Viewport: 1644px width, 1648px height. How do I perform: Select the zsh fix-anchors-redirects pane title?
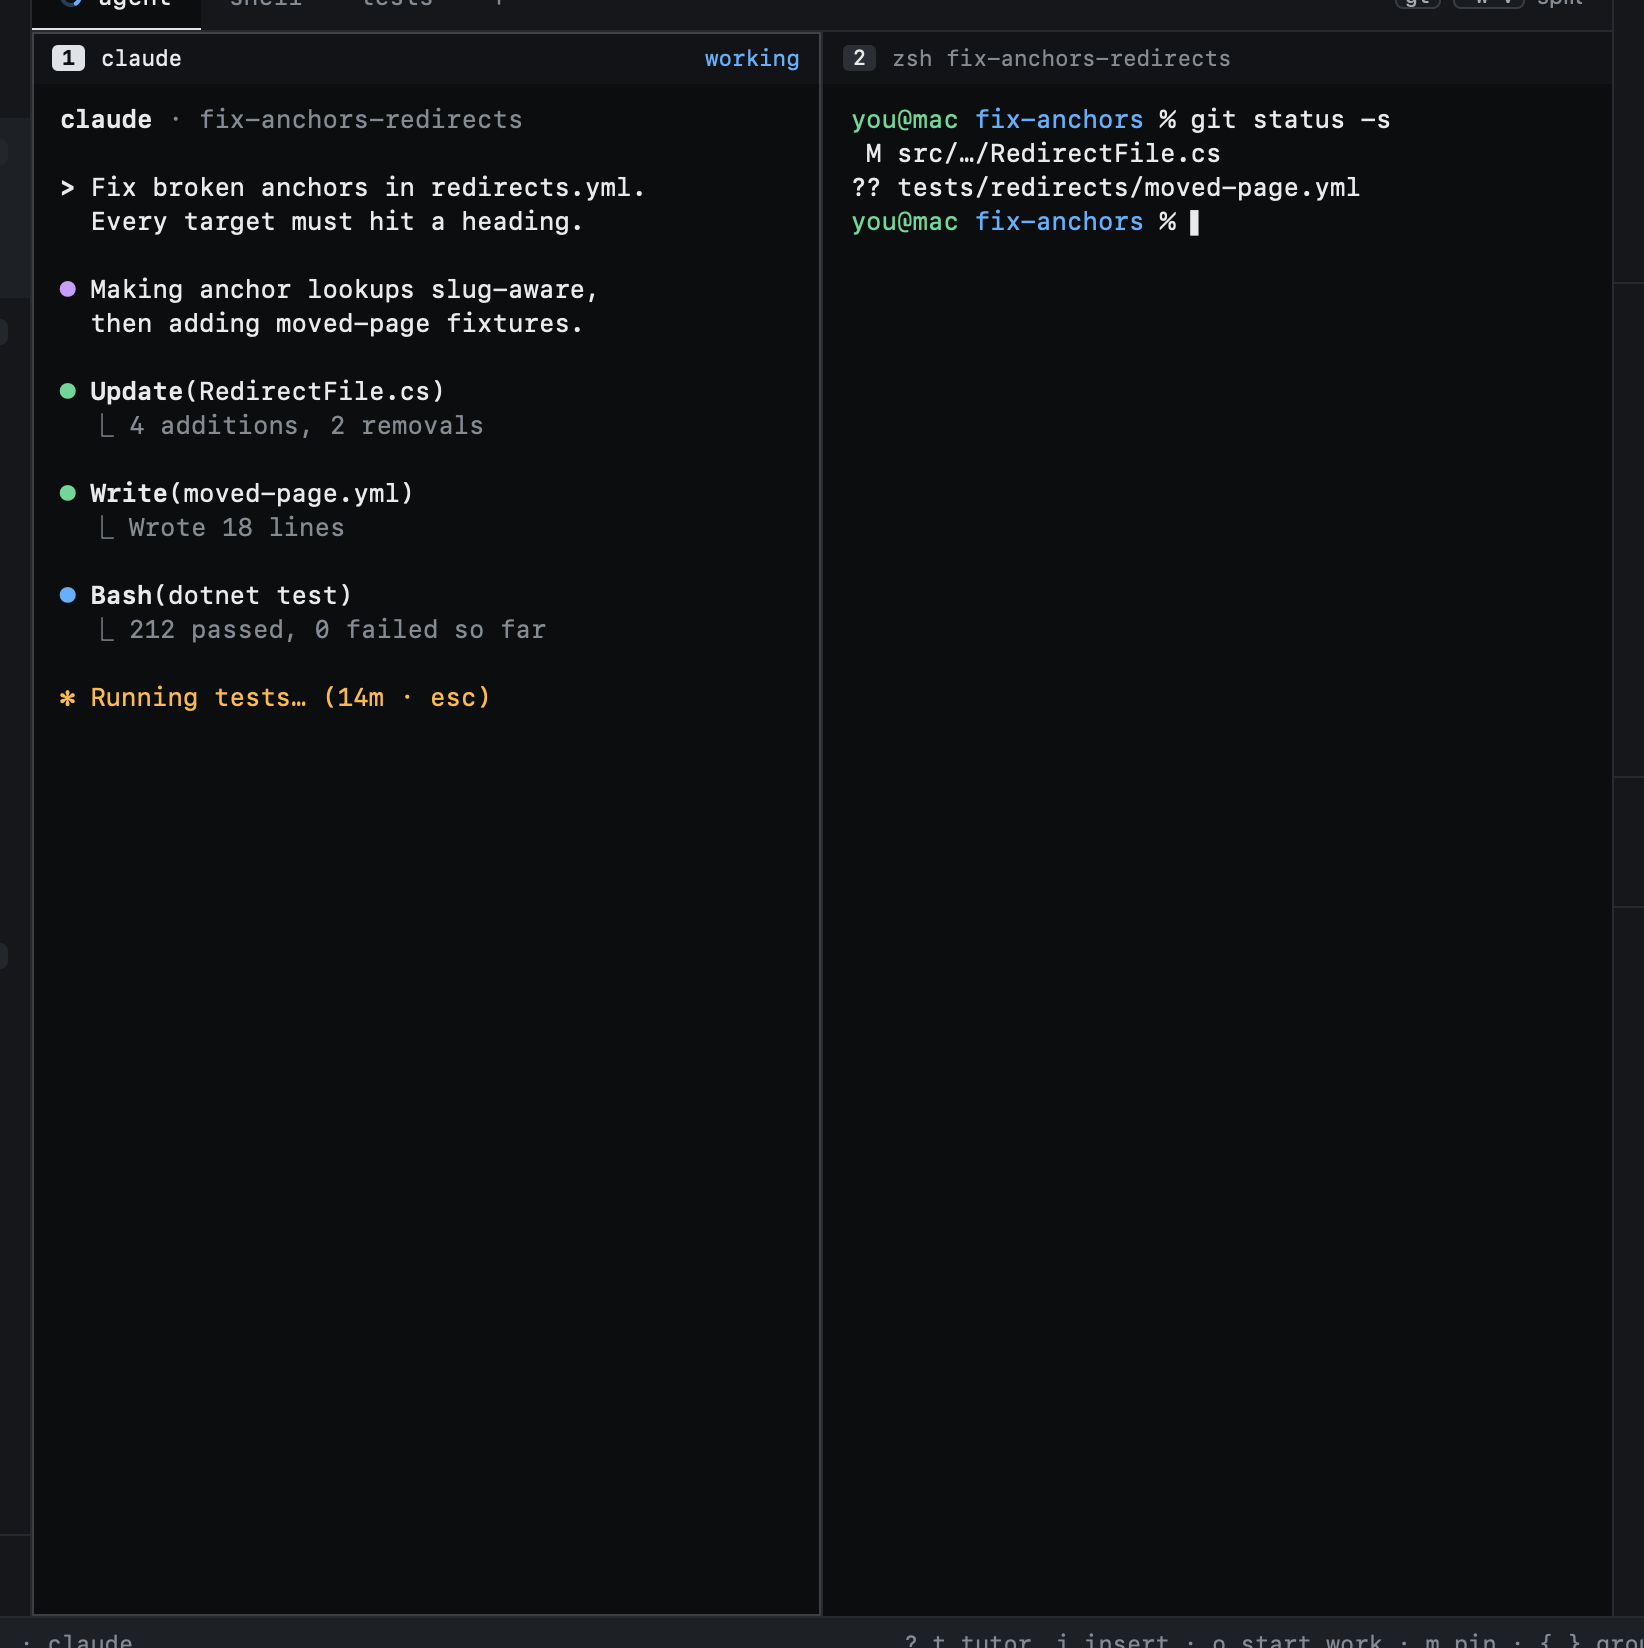pyautogui.click(x=1061, y=58)
